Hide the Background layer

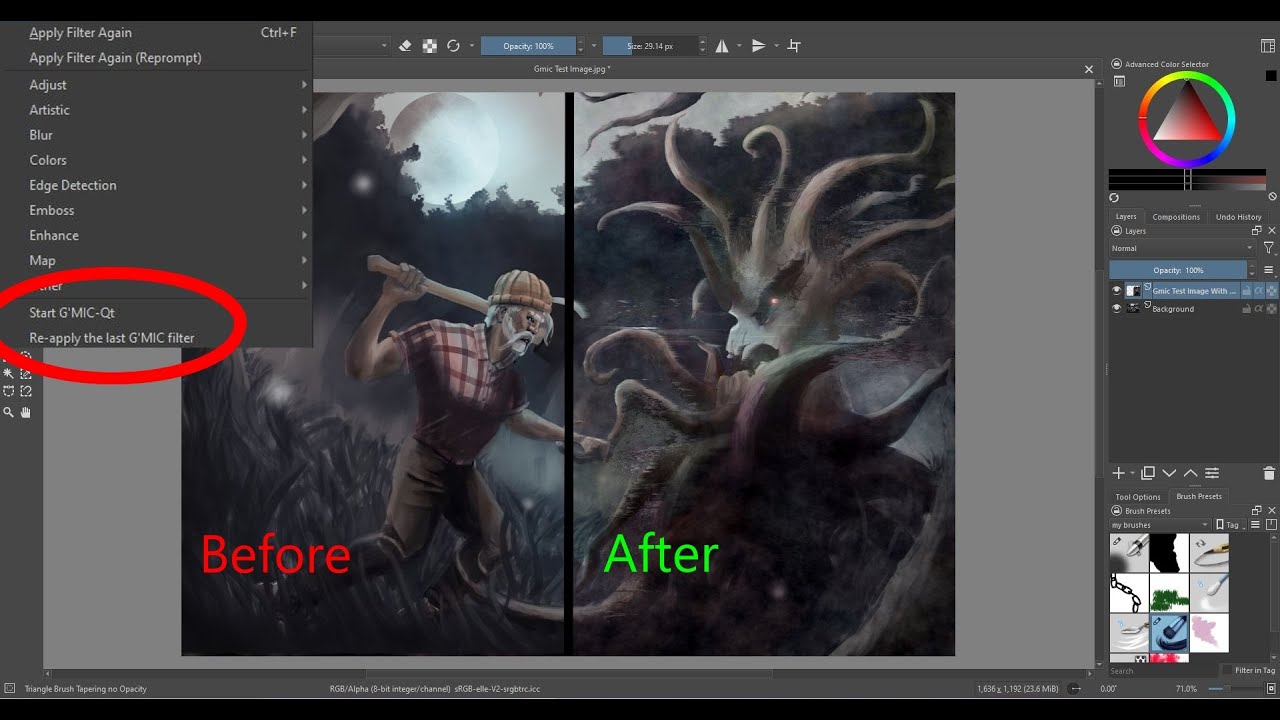(x=1117, y=309)
